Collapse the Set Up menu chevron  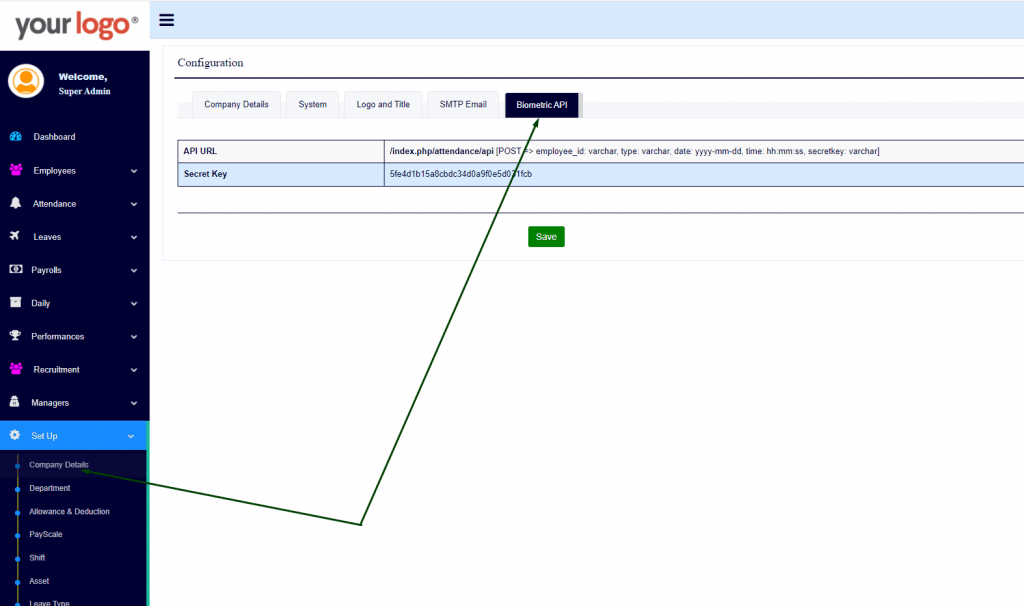tap(130, 436)
